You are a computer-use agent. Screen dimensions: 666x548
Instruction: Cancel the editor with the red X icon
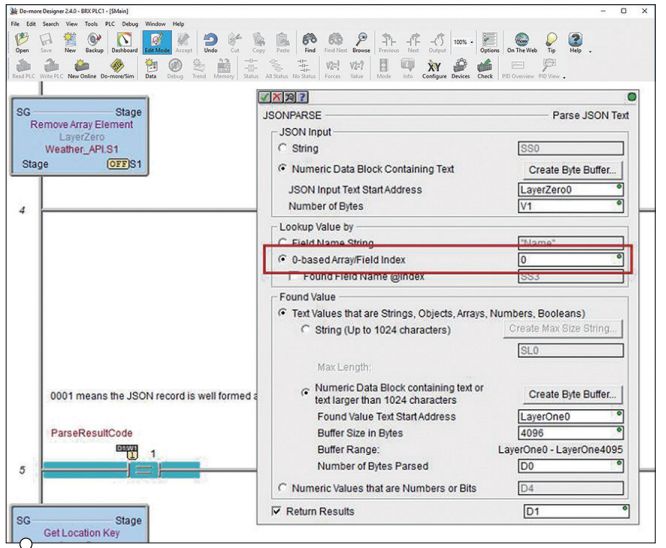[x=277, y=97]
